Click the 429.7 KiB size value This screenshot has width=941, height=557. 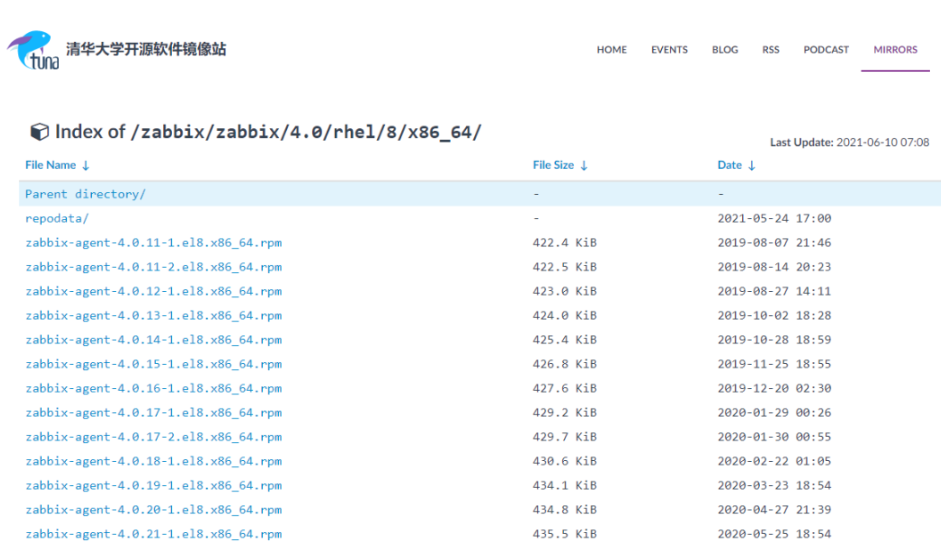[x=565, y=437]
